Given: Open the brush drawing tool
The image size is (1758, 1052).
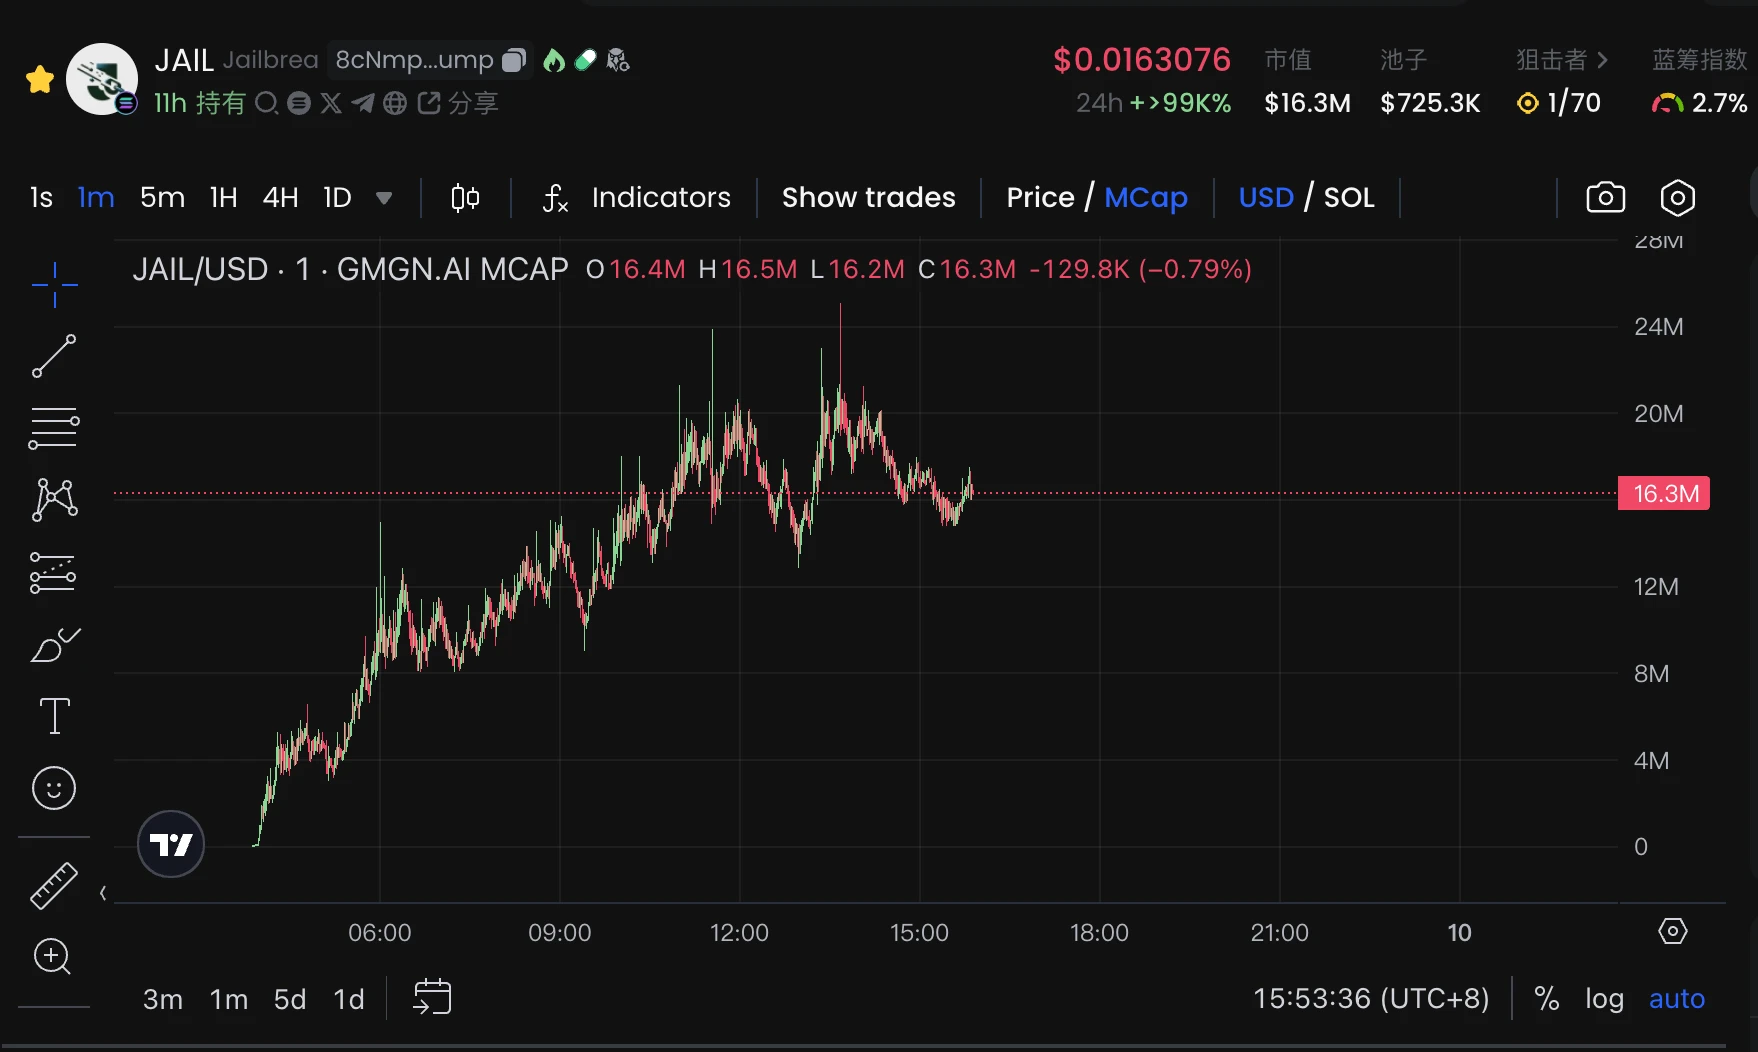Looking at the screenshot, I should 54,645.
